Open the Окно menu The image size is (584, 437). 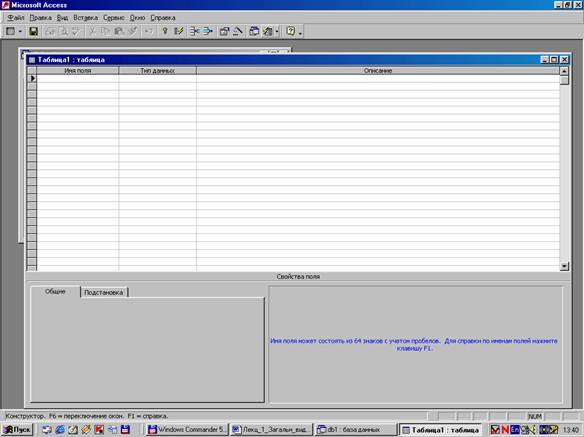tap(137, 18)
